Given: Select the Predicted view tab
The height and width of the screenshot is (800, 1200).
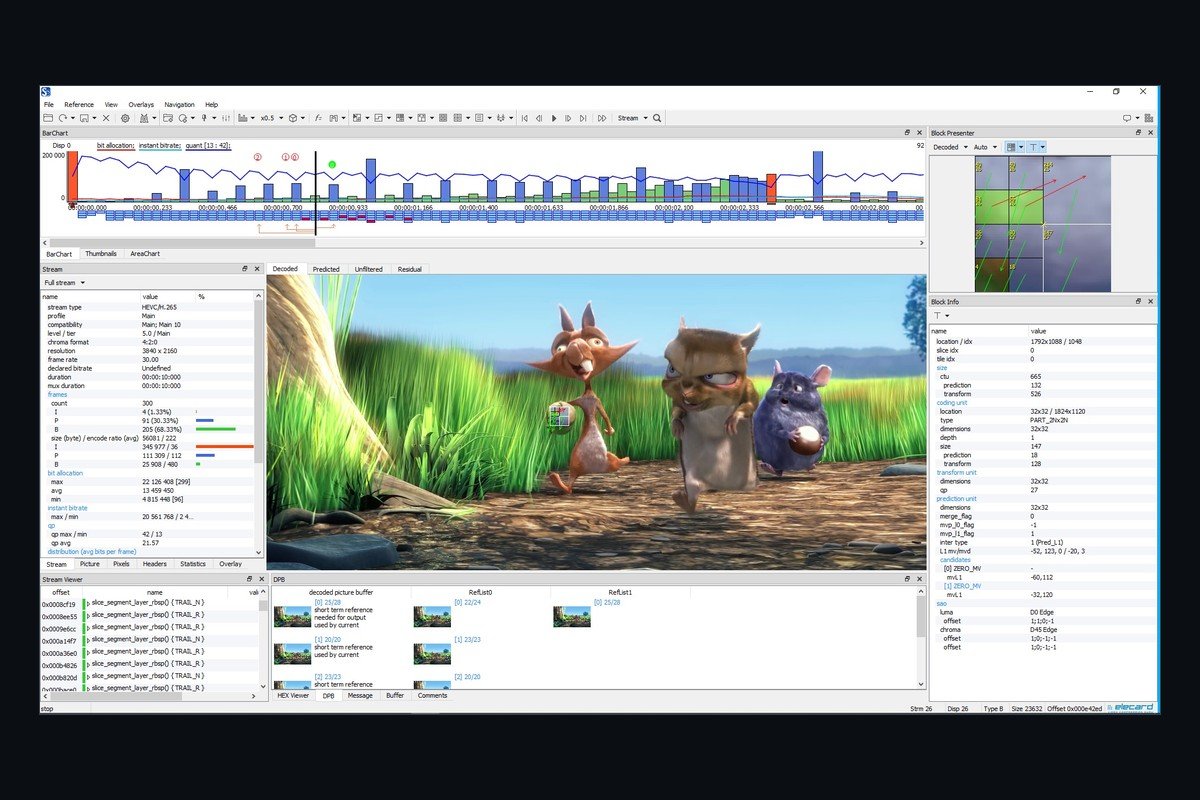Looking at the screenshot, I should [x=326, y=269].
